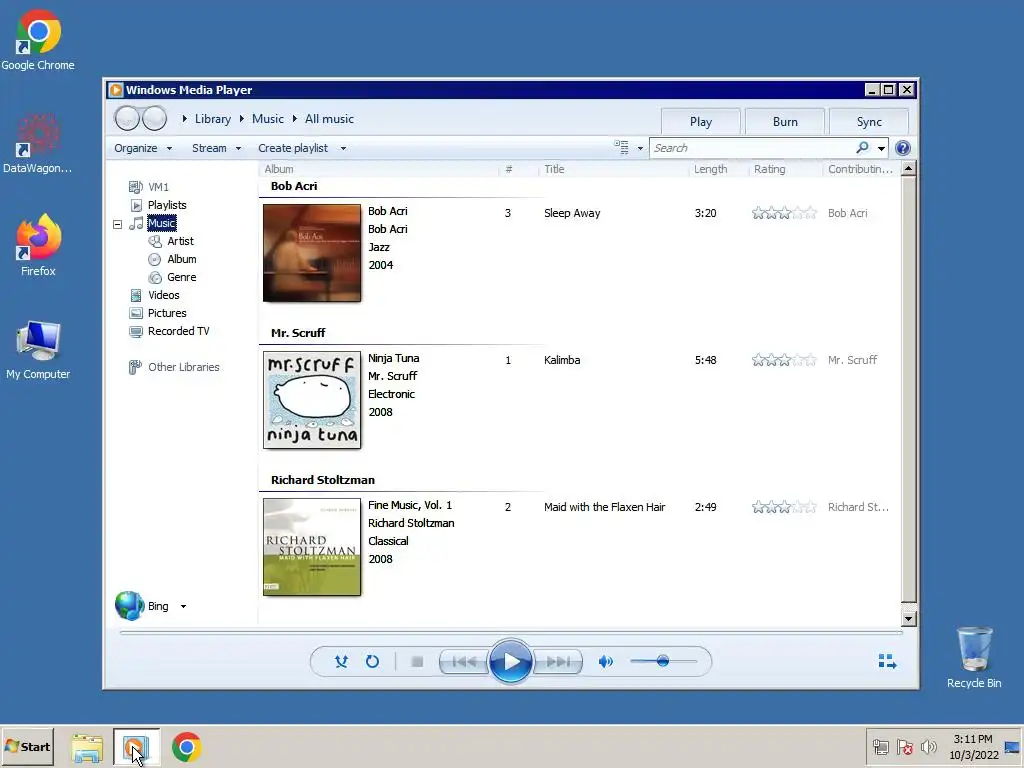Select the Sleep Away track
The width and height of the screenshot is (1024, 768).
(x=572, y=213)
